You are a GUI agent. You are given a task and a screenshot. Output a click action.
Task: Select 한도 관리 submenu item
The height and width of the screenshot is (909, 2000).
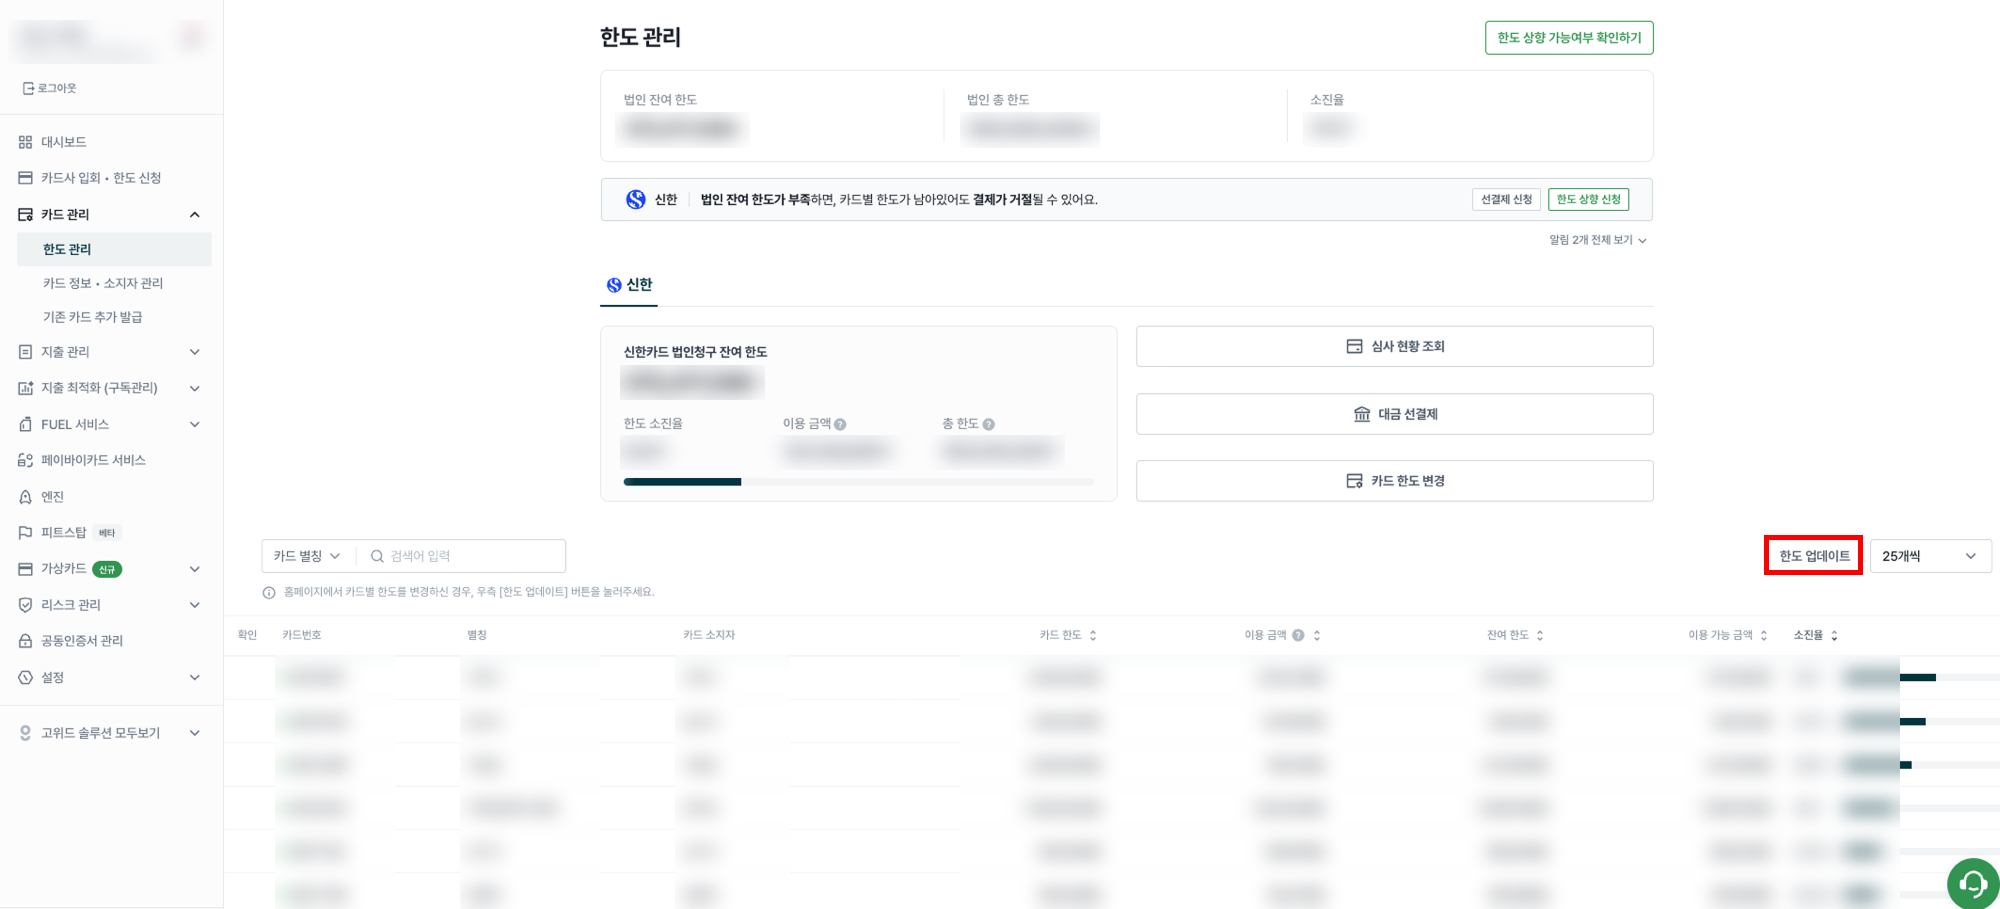[114, 249]
